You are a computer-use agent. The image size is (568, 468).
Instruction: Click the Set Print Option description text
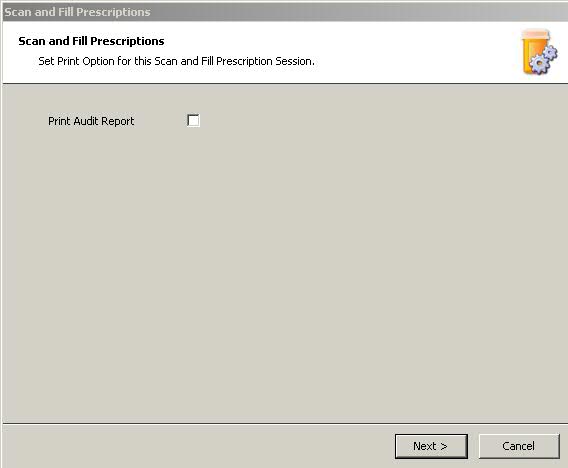pos(176,61)
